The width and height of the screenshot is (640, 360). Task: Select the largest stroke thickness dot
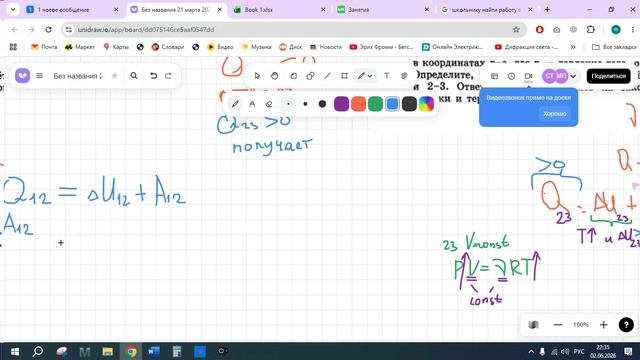coord(322,104)
